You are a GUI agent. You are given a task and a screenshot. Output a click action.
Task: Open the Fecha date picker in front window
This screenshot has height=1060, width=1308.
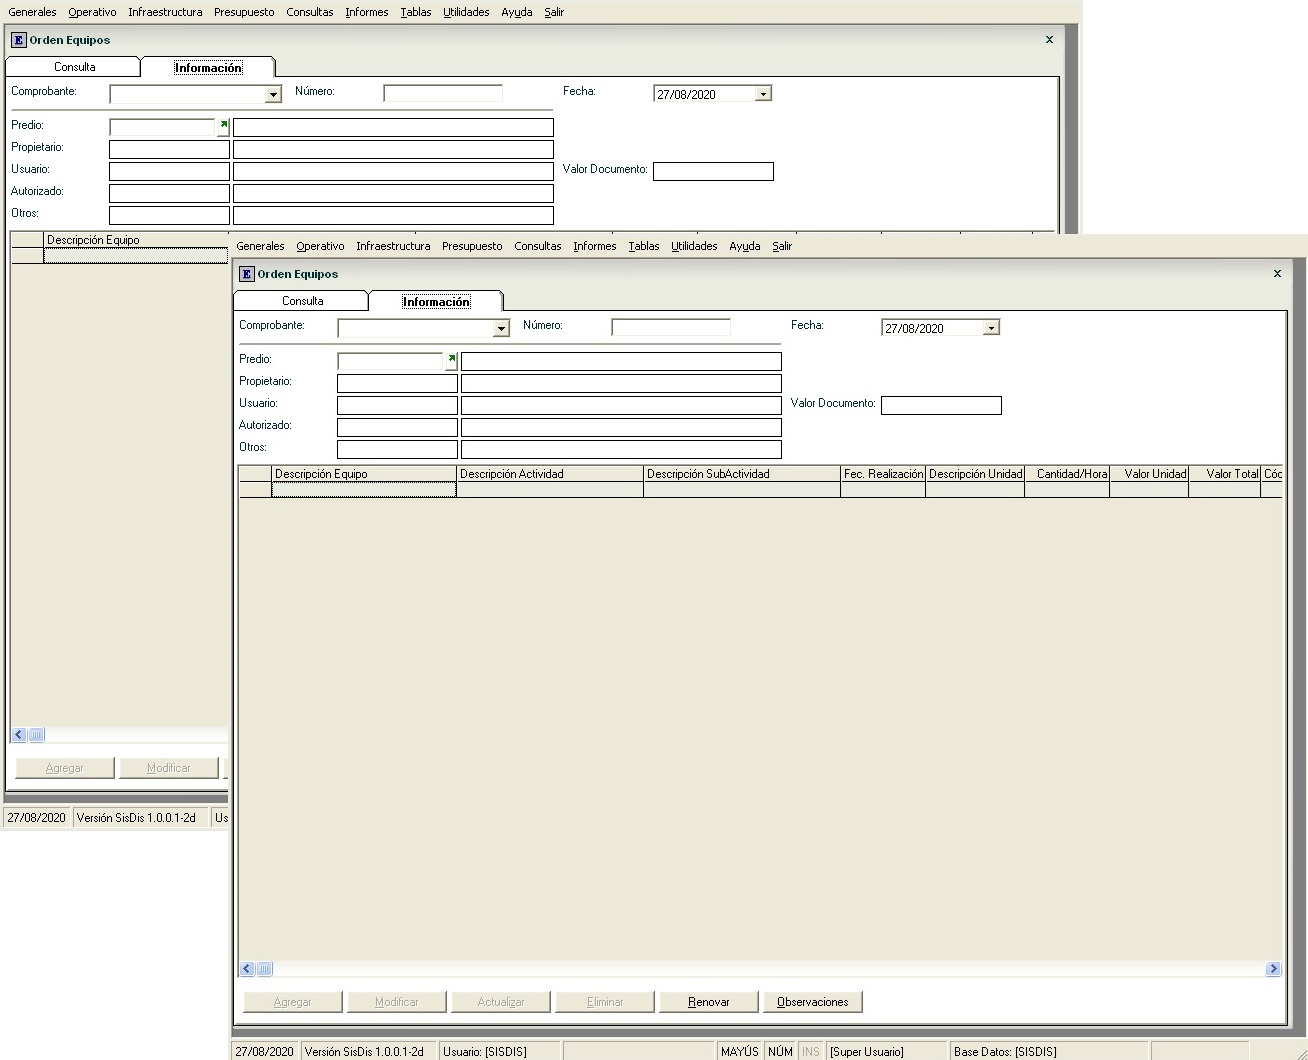[990, 328]
